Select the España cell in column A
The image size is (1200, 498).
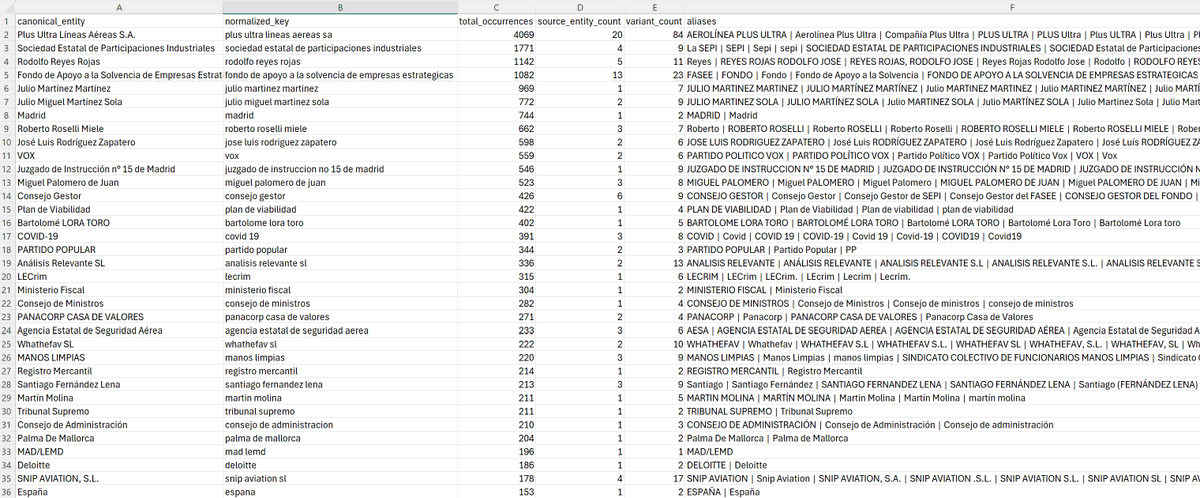pyautogui.click(x=118, y=491)
